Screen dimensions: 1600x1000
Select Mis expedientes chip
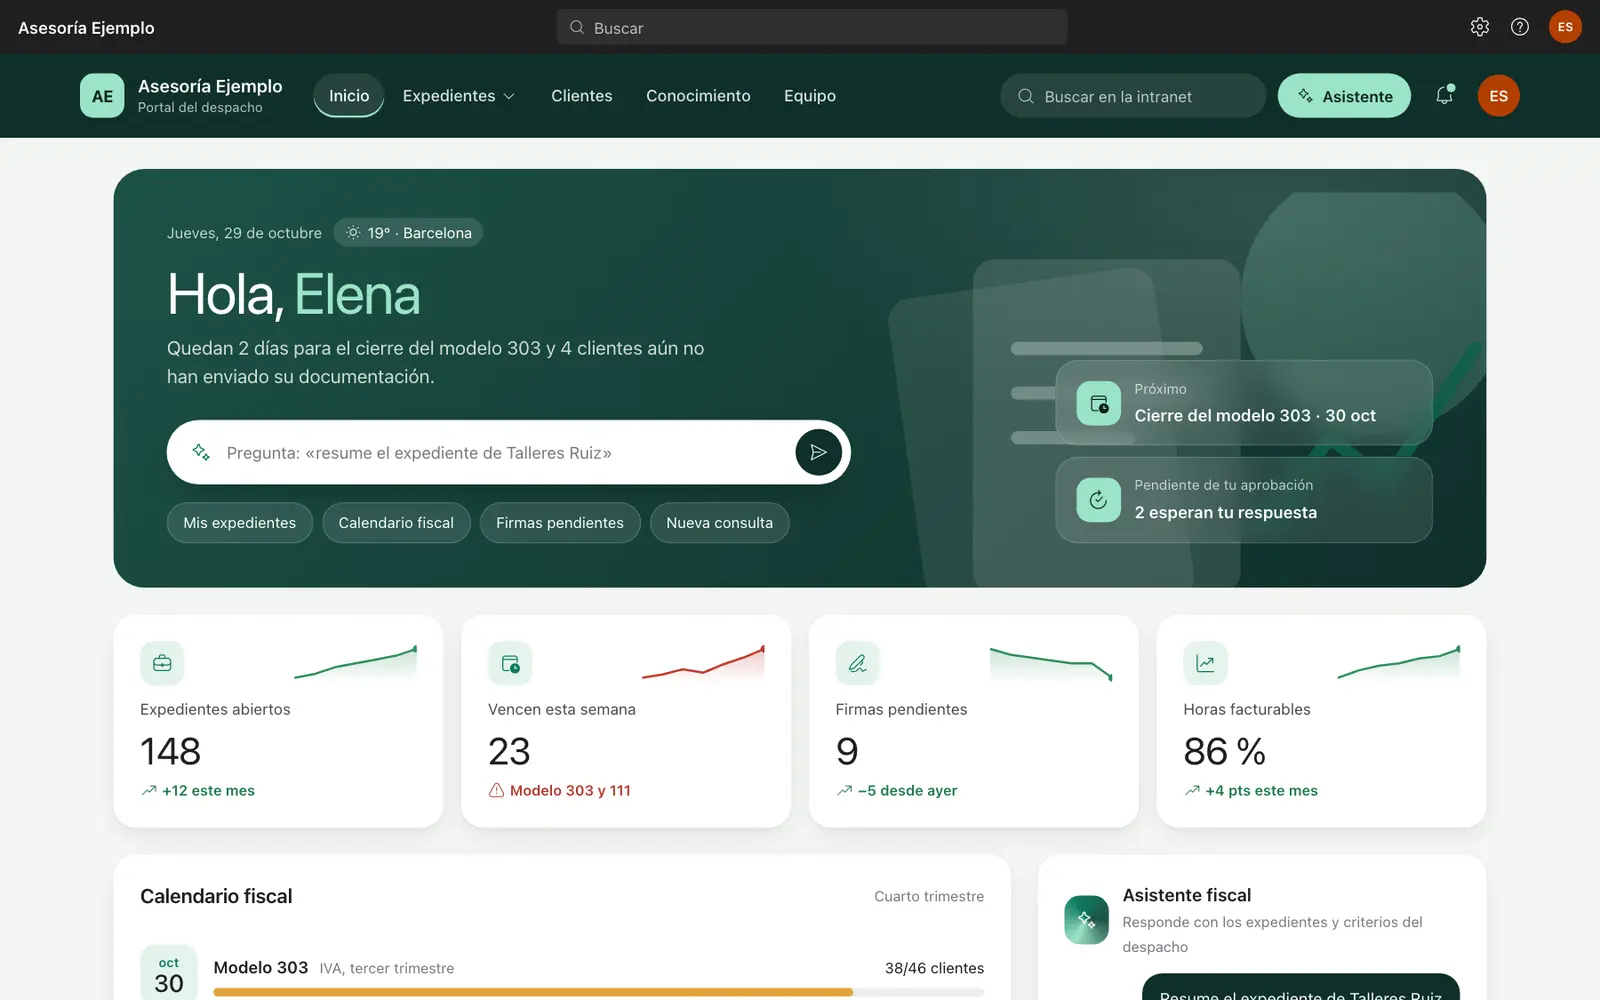240,523
